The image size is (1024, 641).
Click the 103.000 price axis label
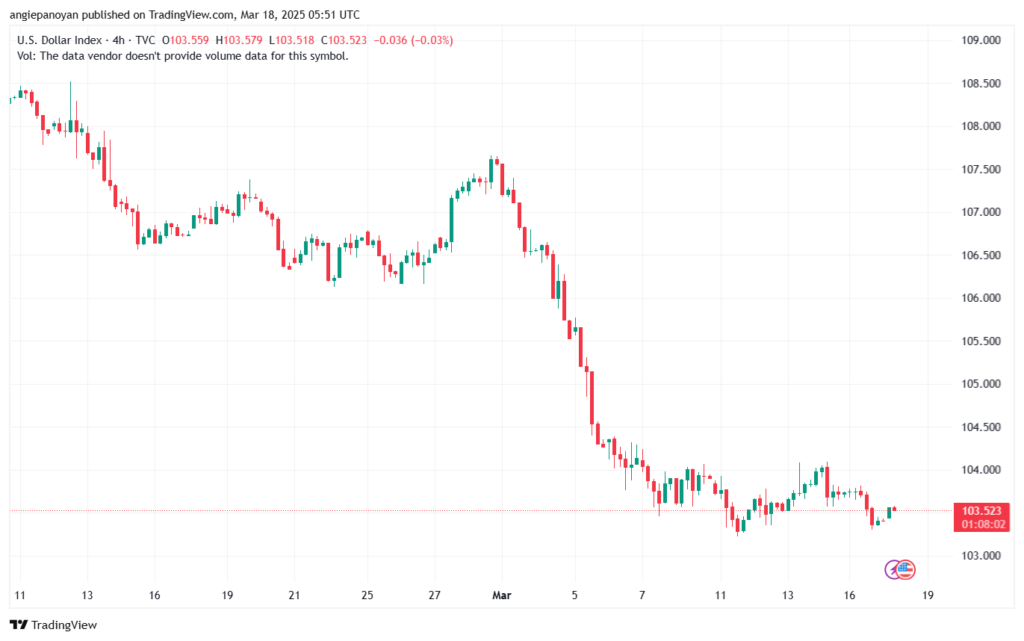(980, 555)
